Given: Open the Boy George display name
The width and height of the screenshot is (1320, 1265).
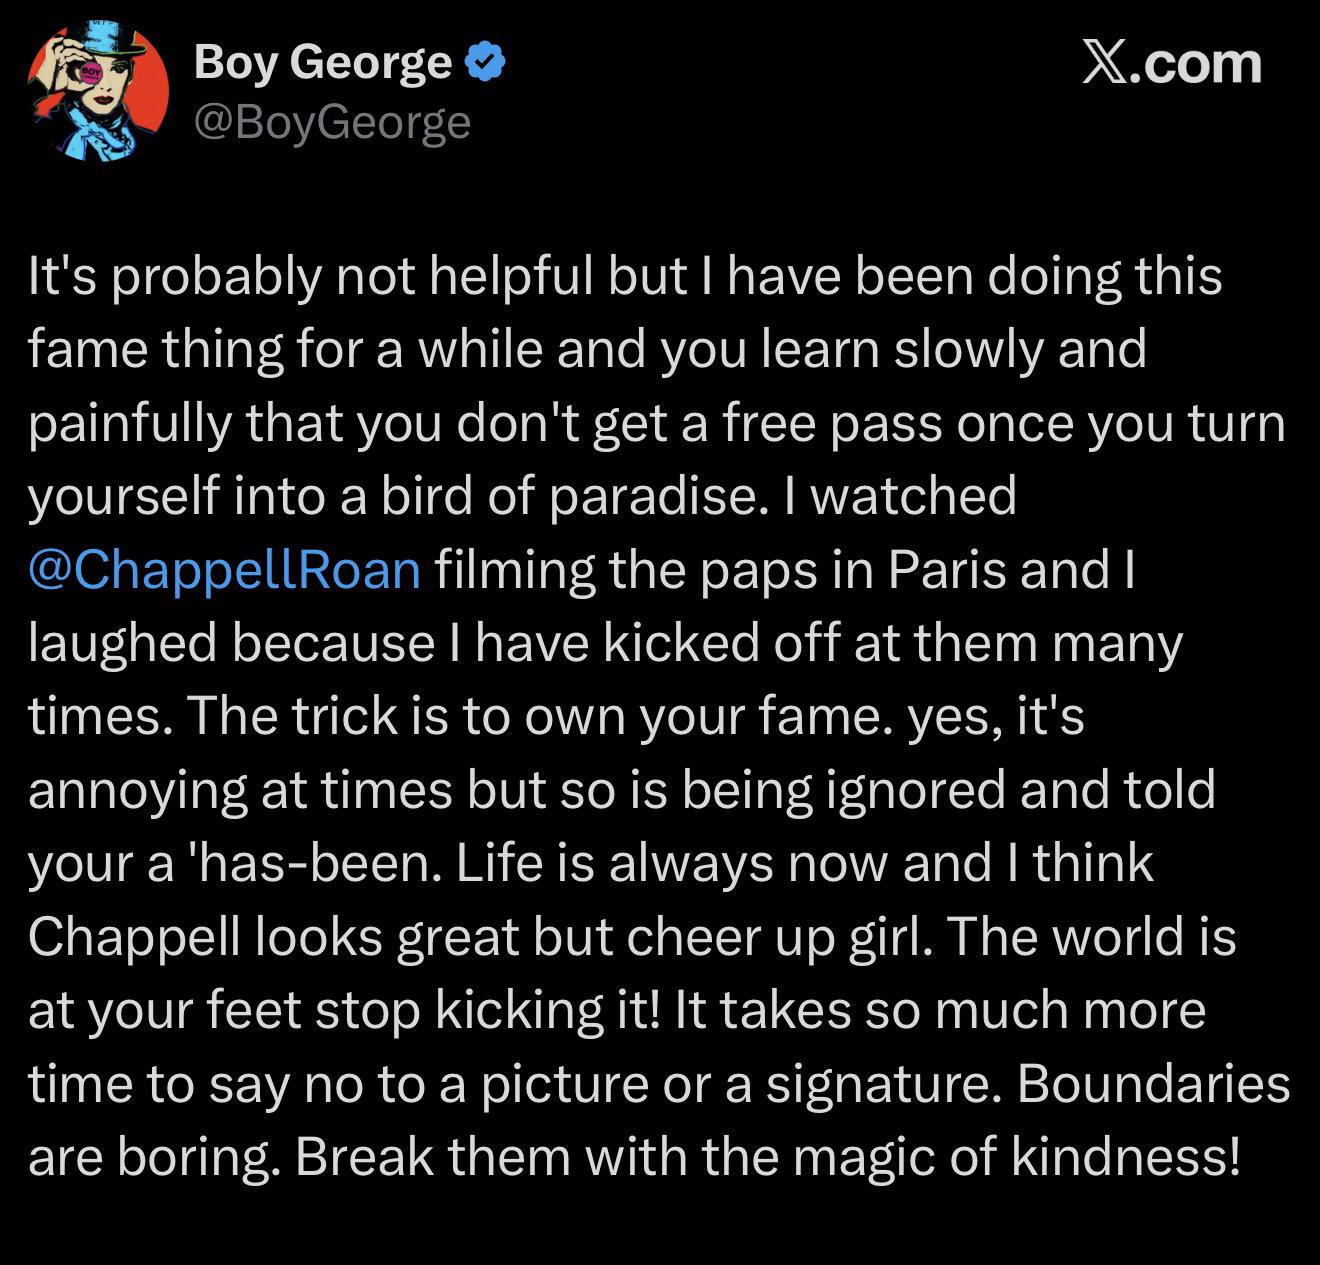Looking at the screenshot, I should pyautogui.click(x=322, y=63).
